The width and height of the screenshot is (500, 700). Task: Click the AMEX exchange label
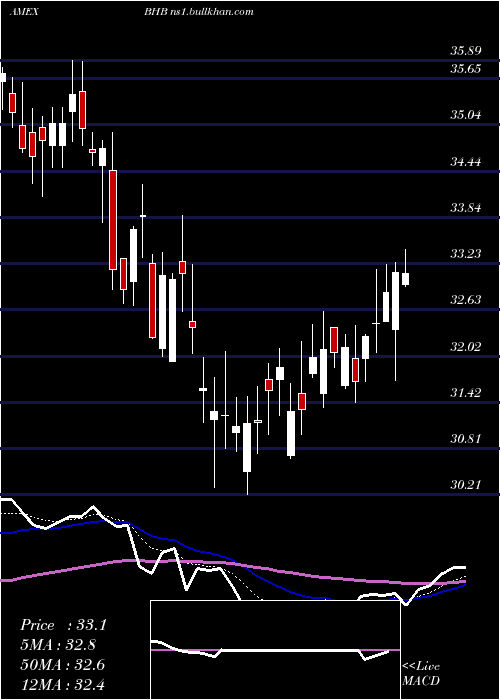pyautogui.click(x=24, y=12)
